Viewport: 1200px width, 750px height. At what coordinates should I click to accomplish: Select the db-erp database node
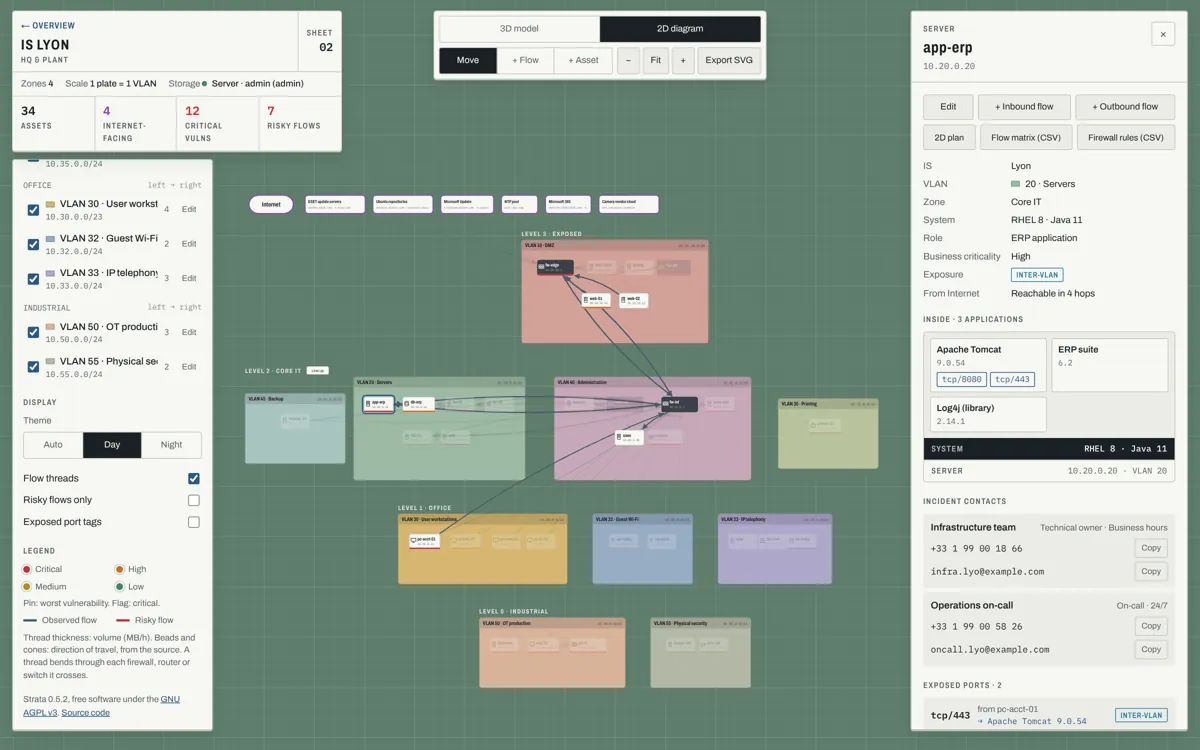point(418,404)
